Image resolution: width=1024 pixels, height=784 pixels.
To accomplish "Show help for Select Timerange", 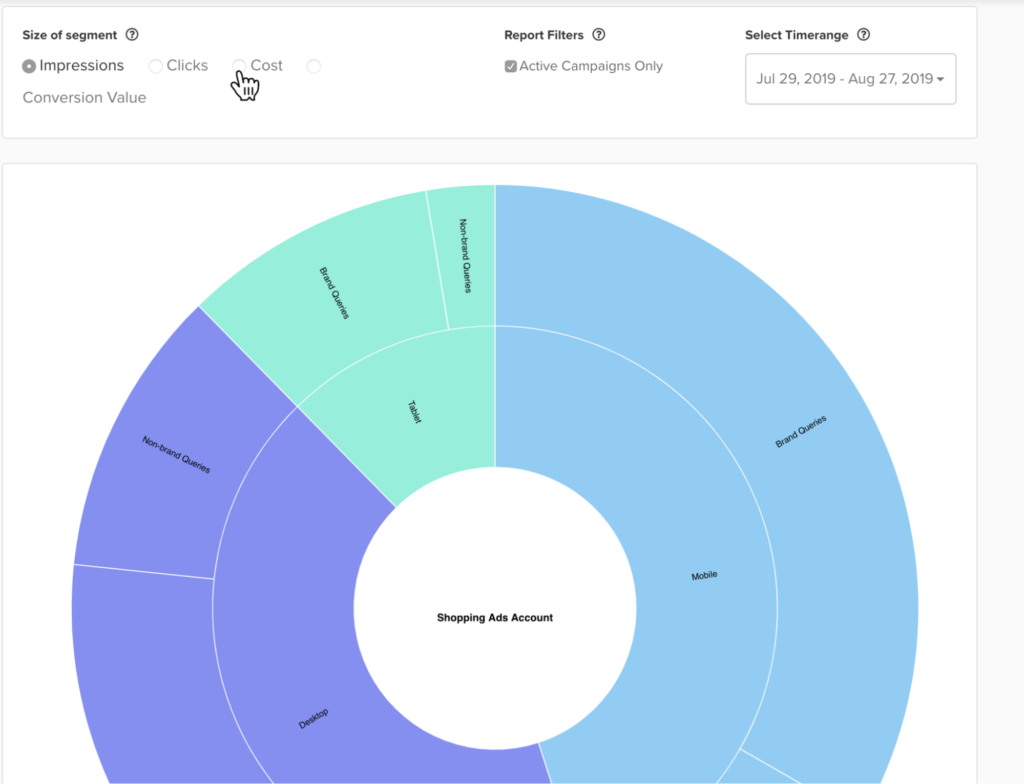I will tap(863, 35).
